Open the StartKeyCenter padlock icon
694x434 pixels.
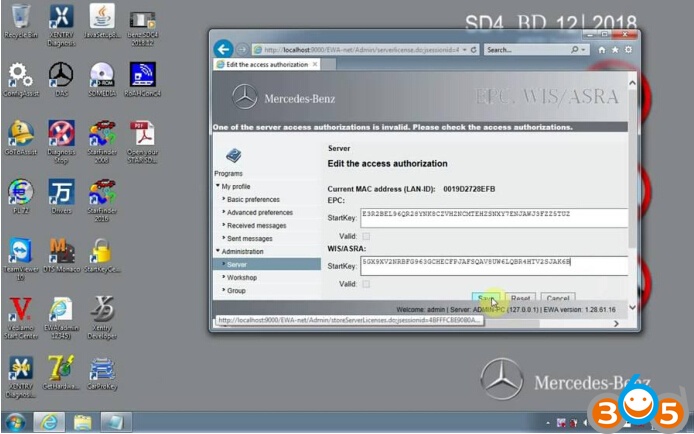point(102,256)
